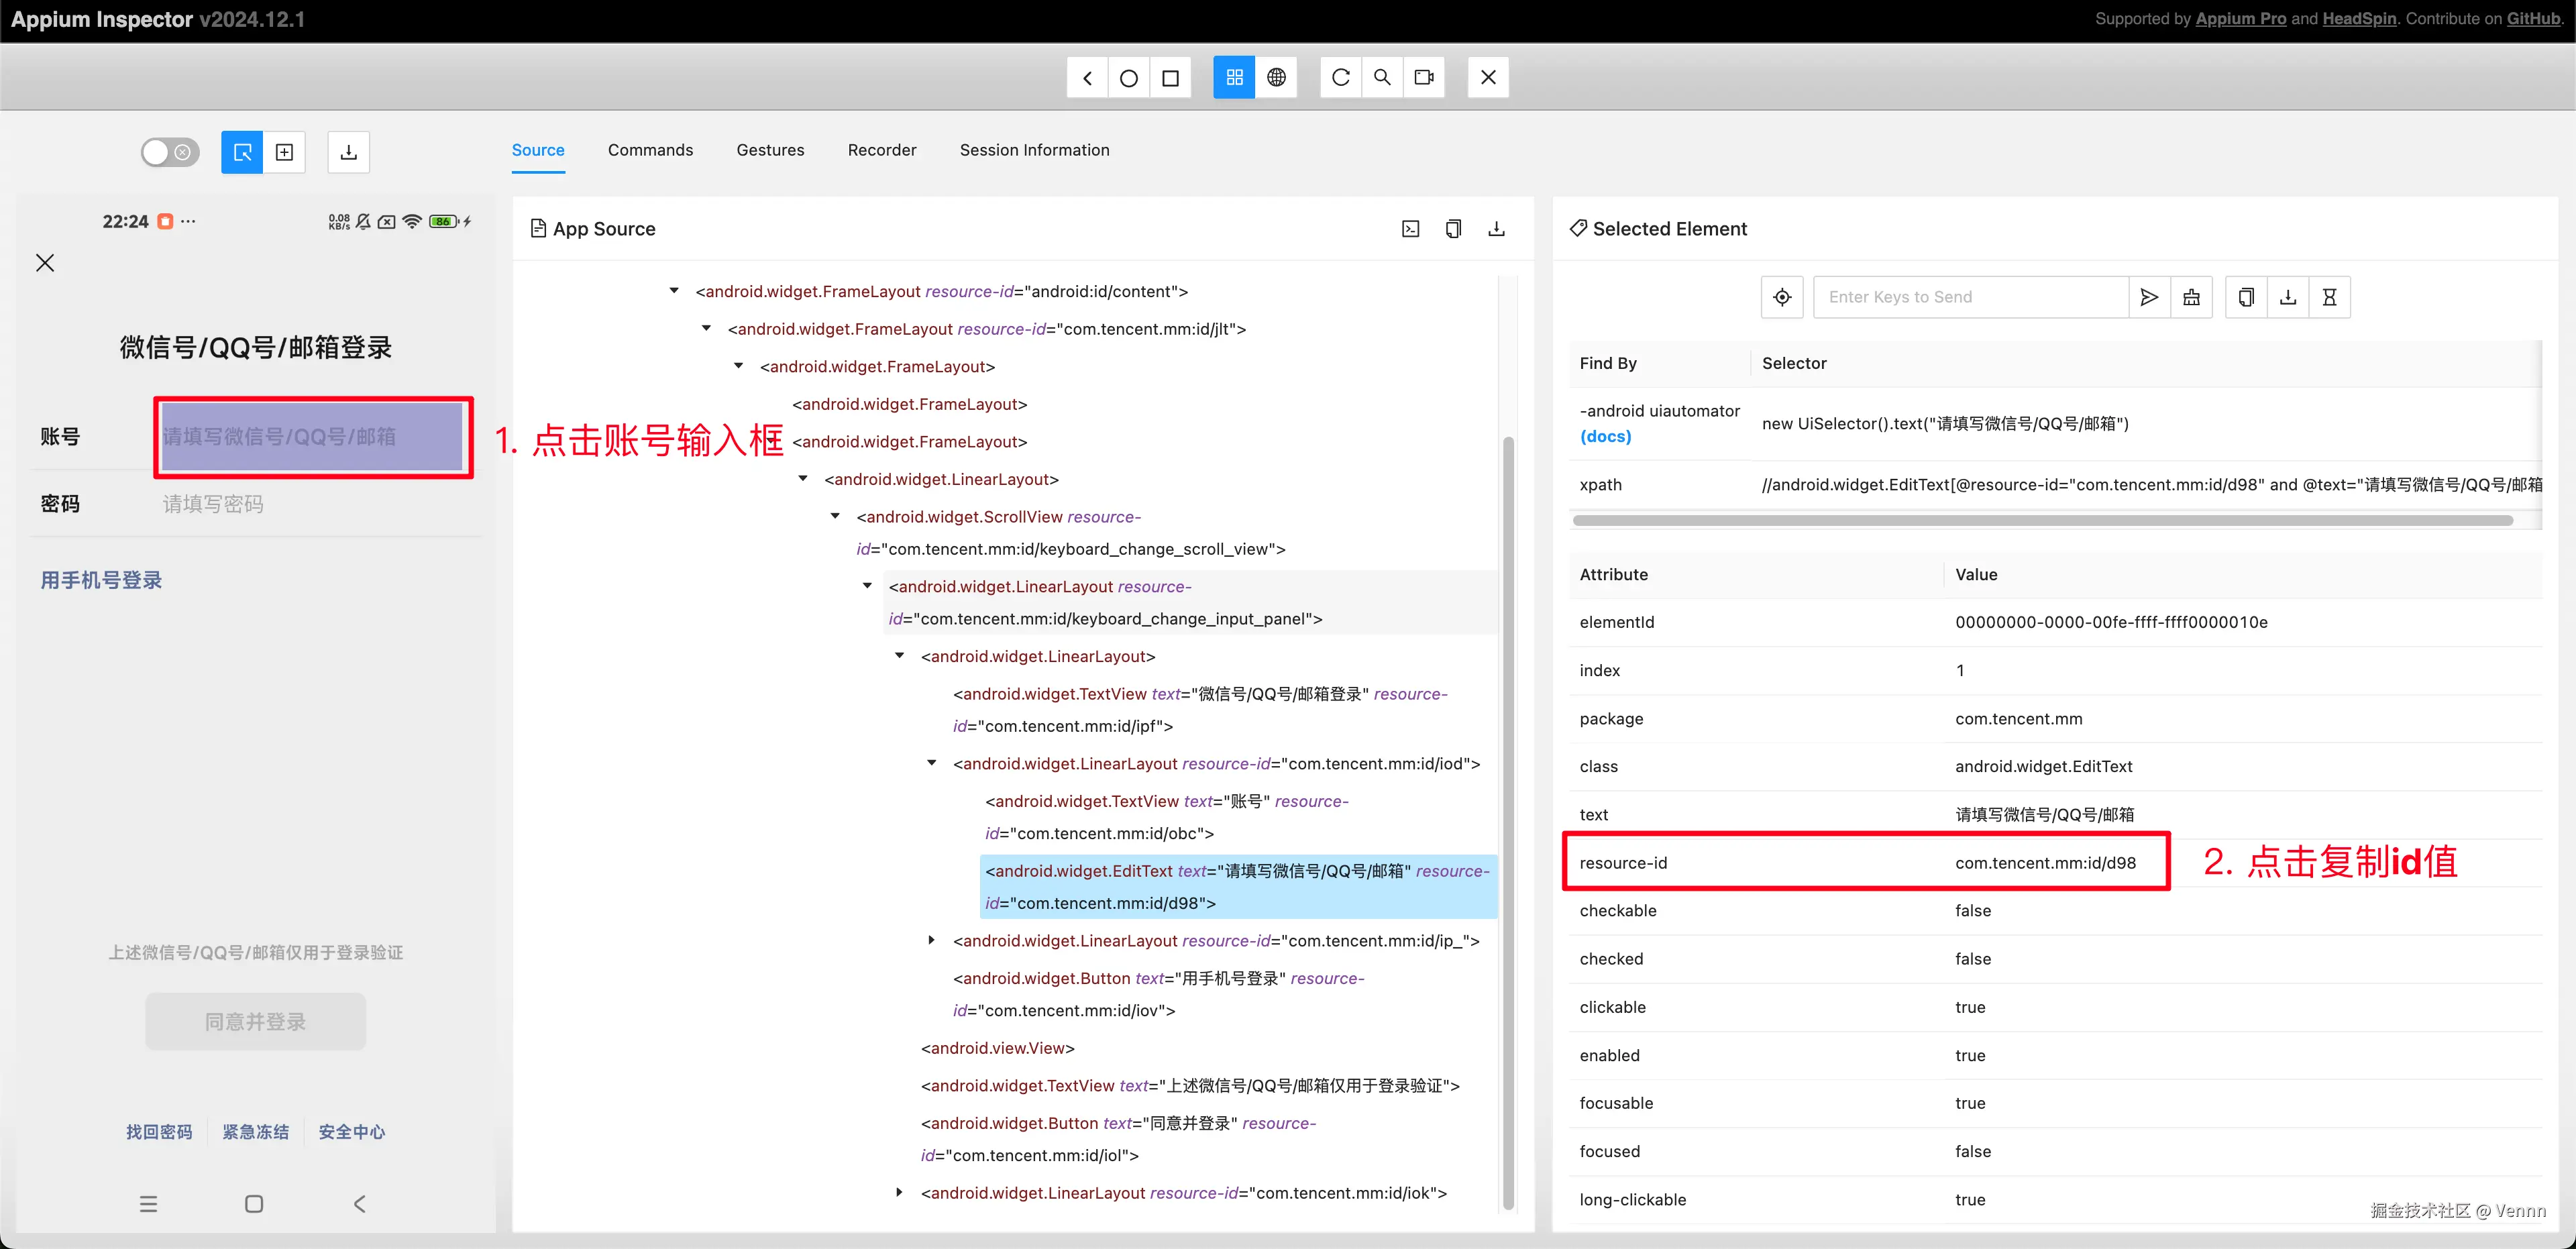Start screen recording with camera icon

pos(1424,77)
